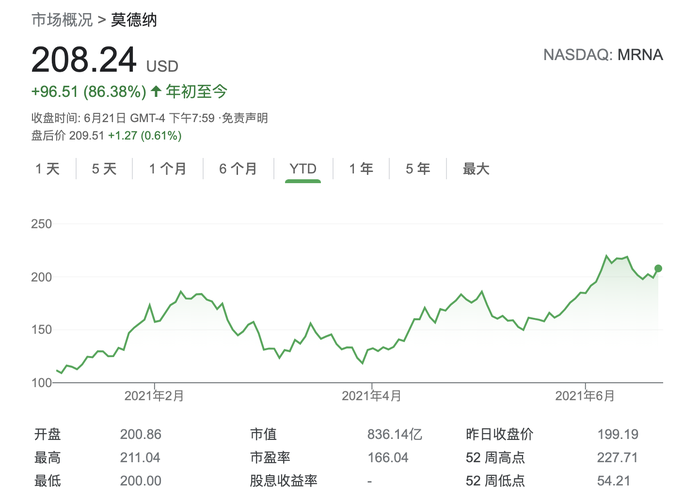Image resolution: width=700 pixels, height=500 pixels.
Task: Click the 股息收益率 label
Action: [x=283, y=481]
